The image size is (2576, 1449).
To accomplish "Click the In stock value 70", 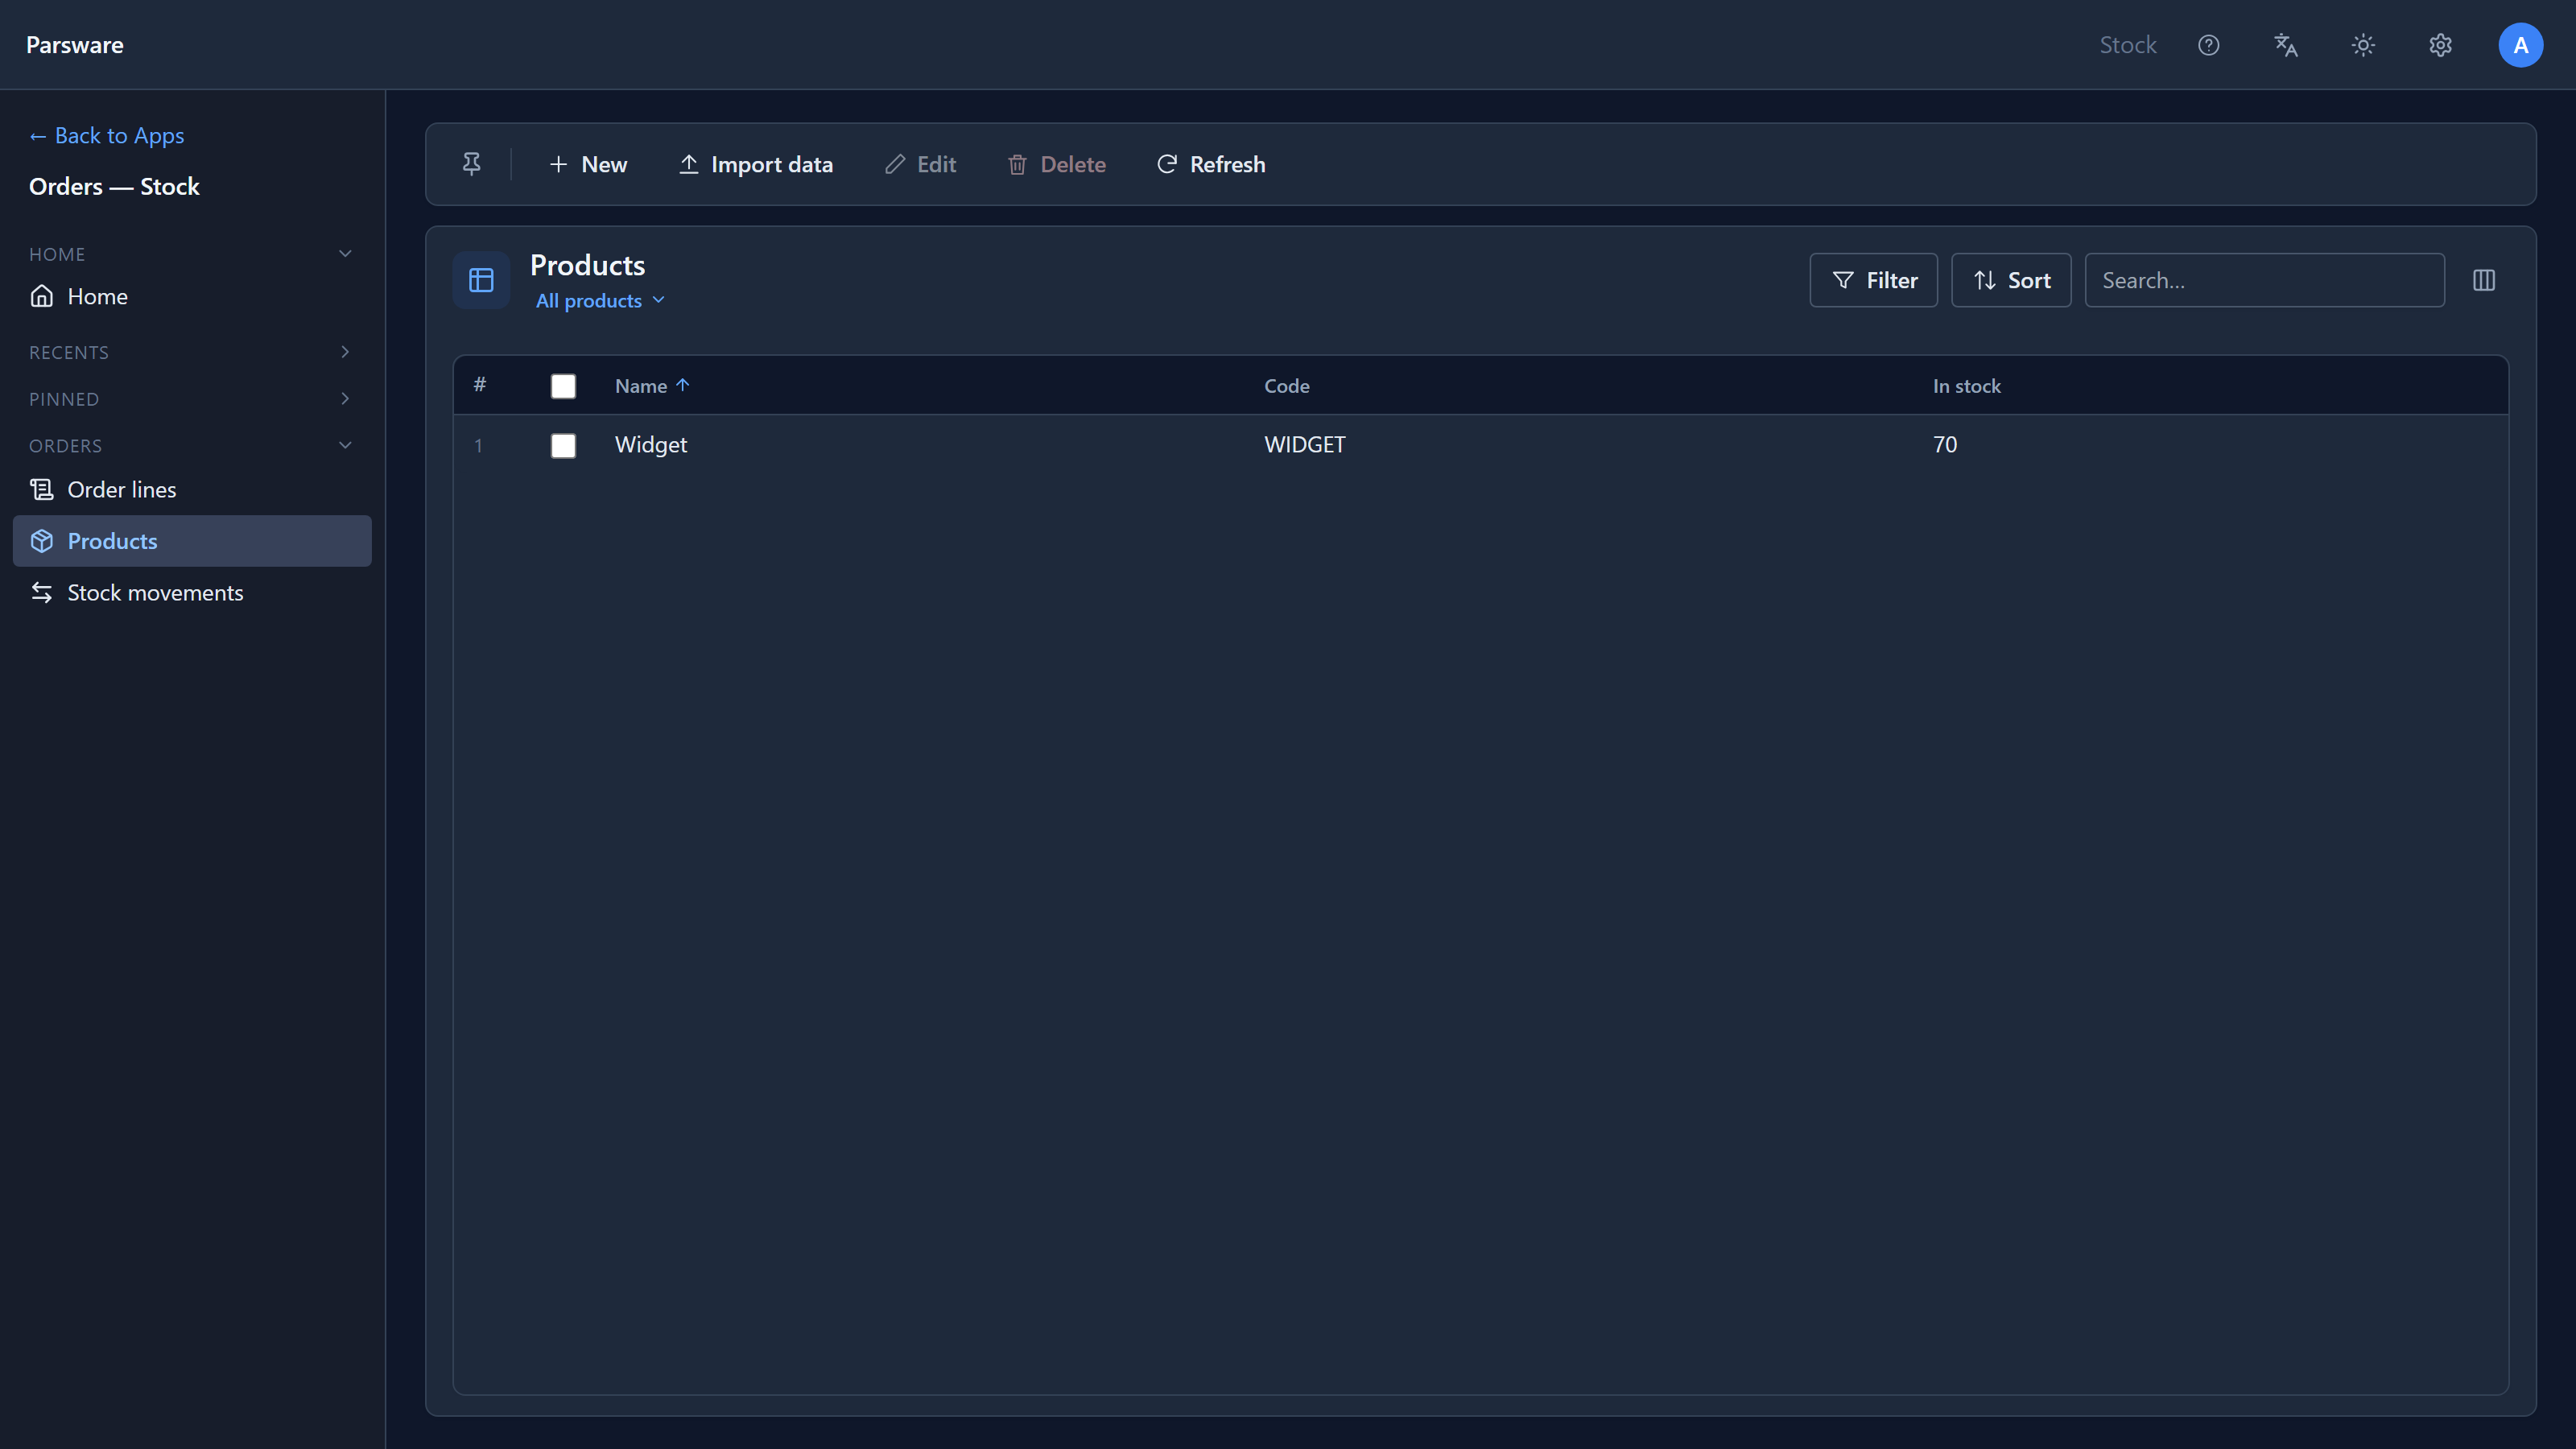I will coord(1945,445).
